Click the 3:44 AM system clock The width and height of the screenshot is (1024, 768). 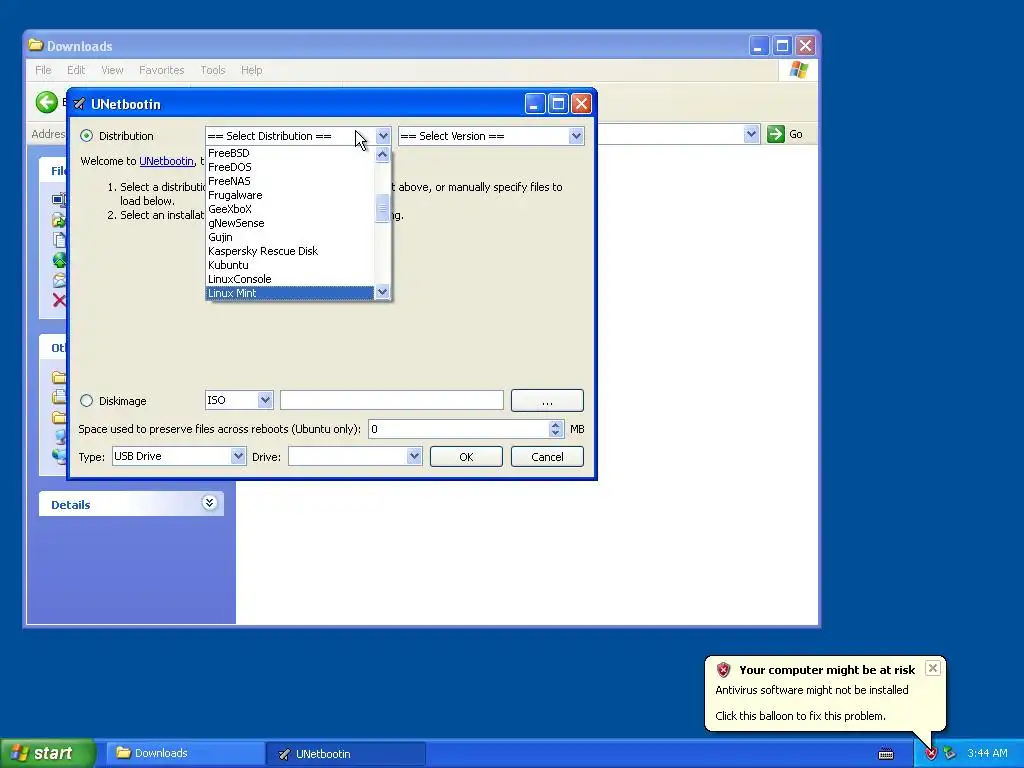tap(987, 754)
